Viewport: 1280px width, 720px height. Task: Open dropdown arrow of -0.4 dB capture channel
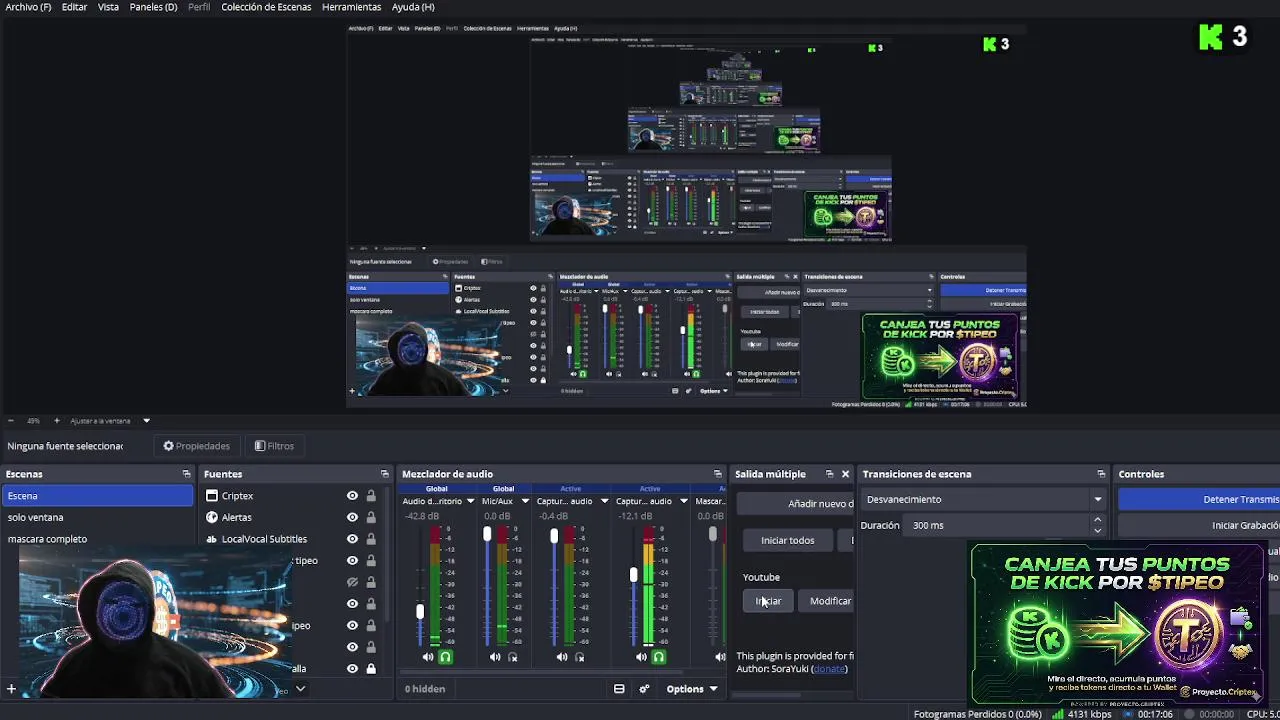pyautogui.click(x=604, y=502)
